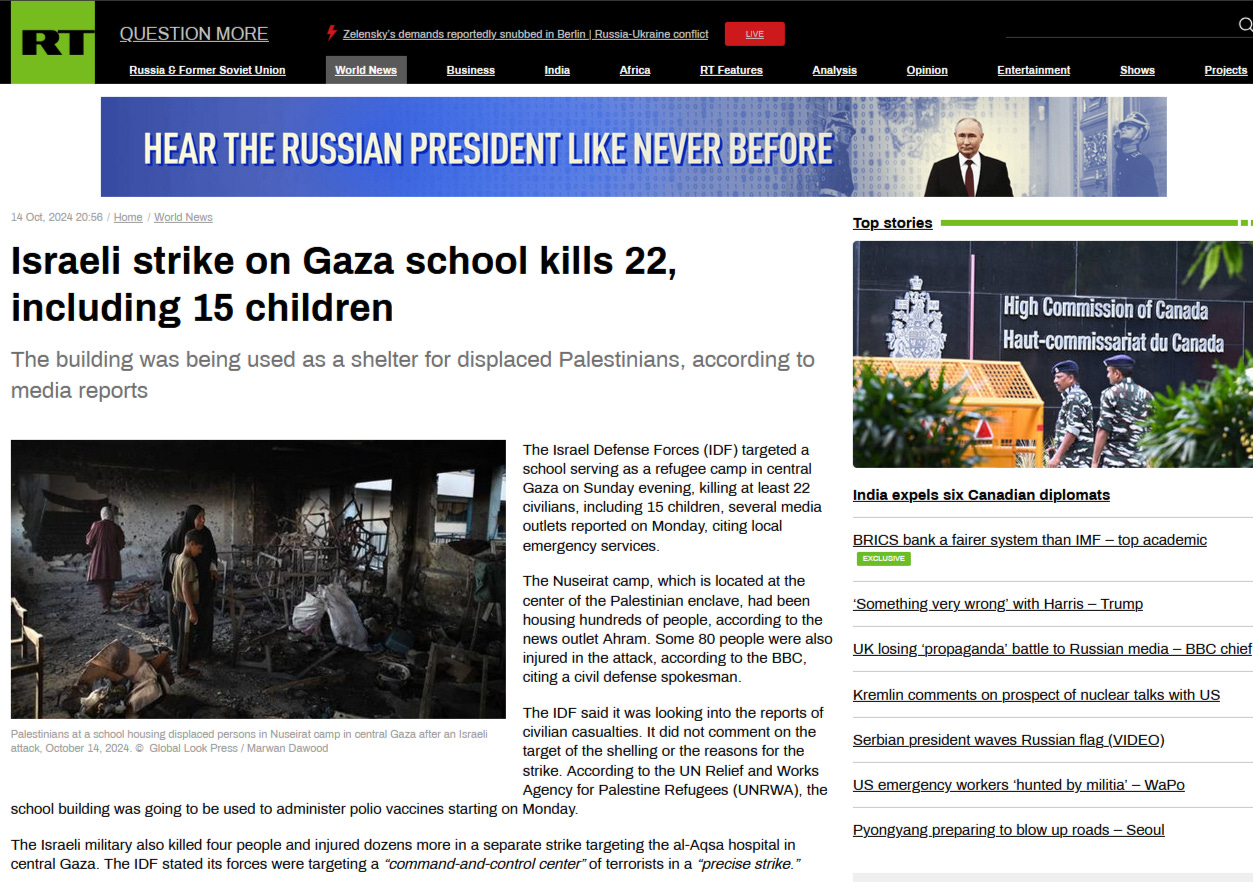Open Zelensky's demands breaking news headline
Viewport: 1253px width, 882px height.
pos(525,34)
